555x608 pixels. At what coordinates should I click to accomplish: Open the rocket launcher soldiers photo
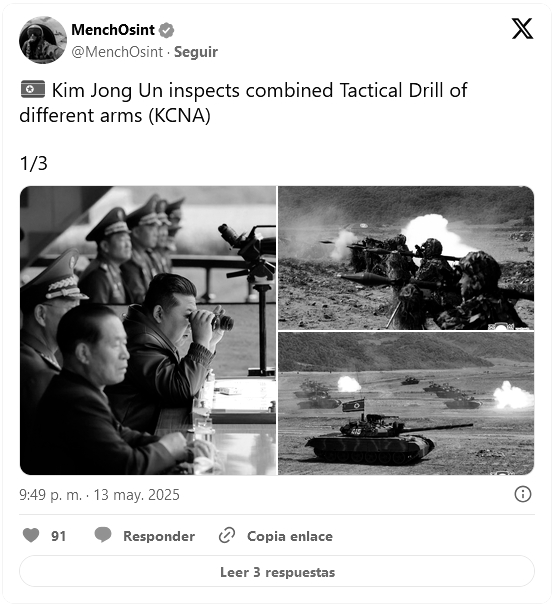pos(406,258)
